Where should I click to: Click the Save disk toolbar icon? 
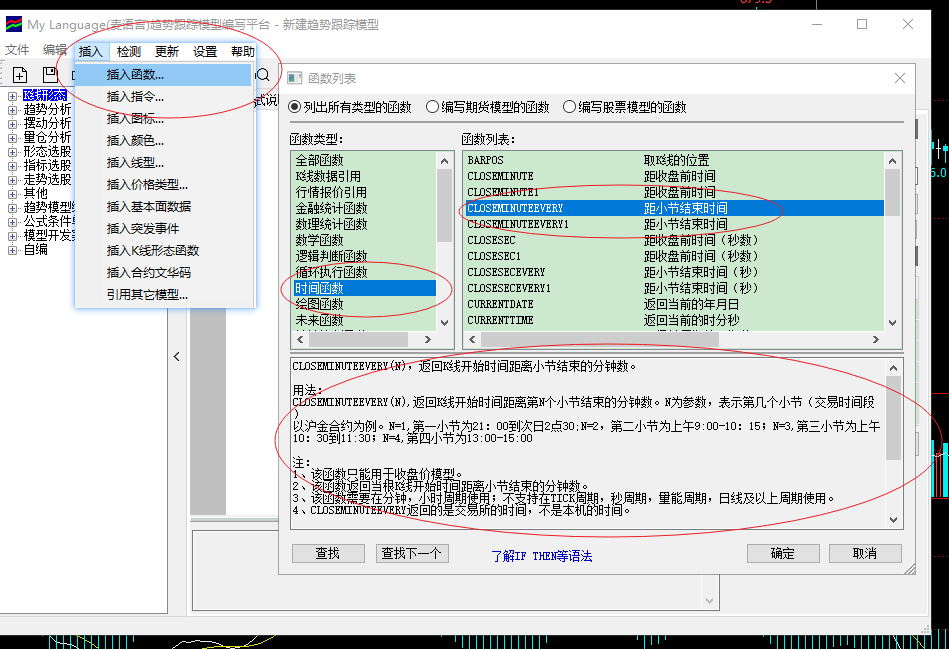(50, 75)
